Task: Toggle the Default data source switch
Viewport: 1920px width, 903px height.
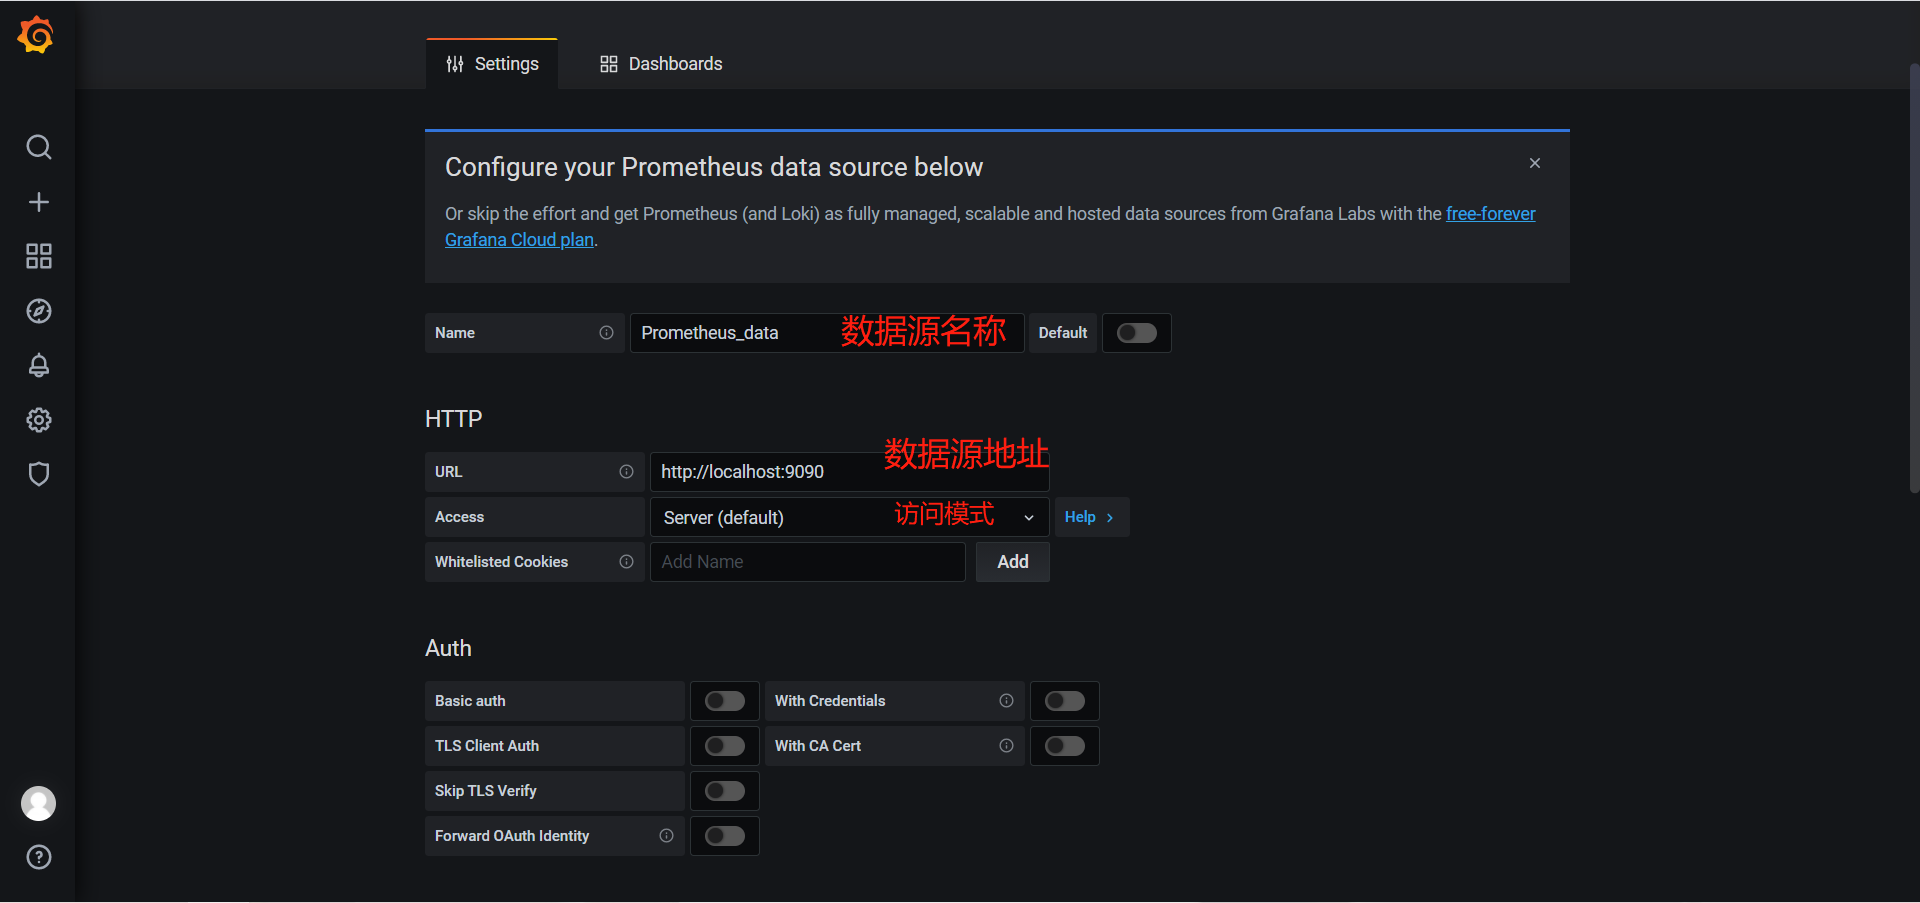Action: [x=1136, y=333]
